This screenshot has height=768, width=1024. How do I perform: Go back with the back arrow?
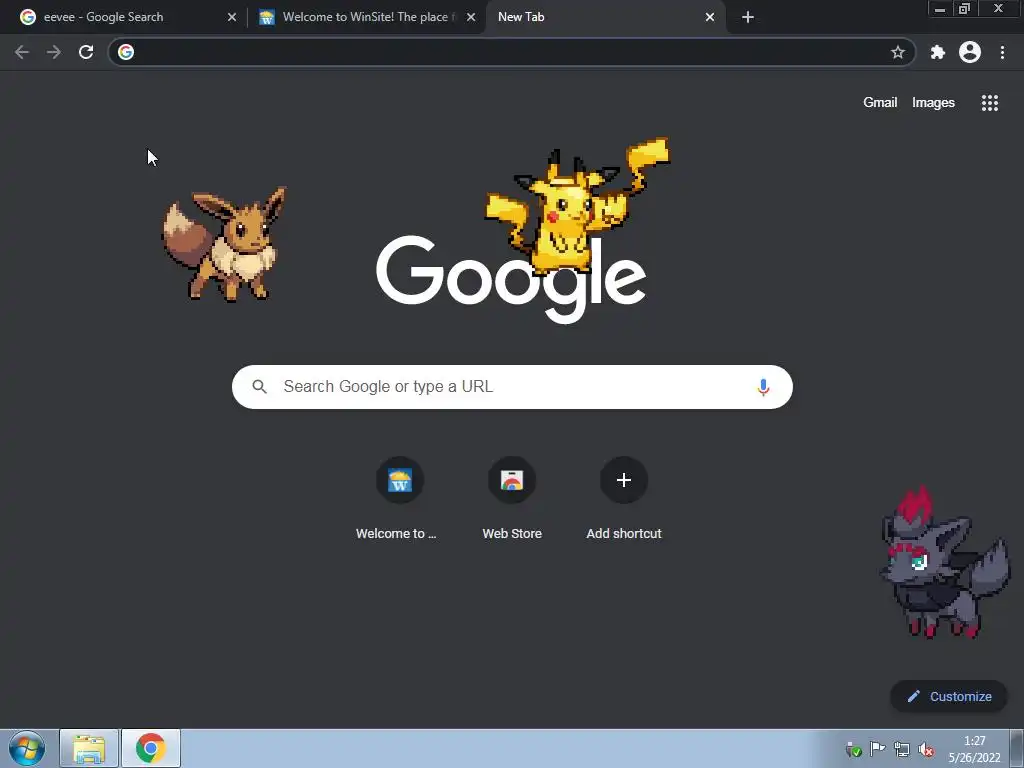coord(22,52)
